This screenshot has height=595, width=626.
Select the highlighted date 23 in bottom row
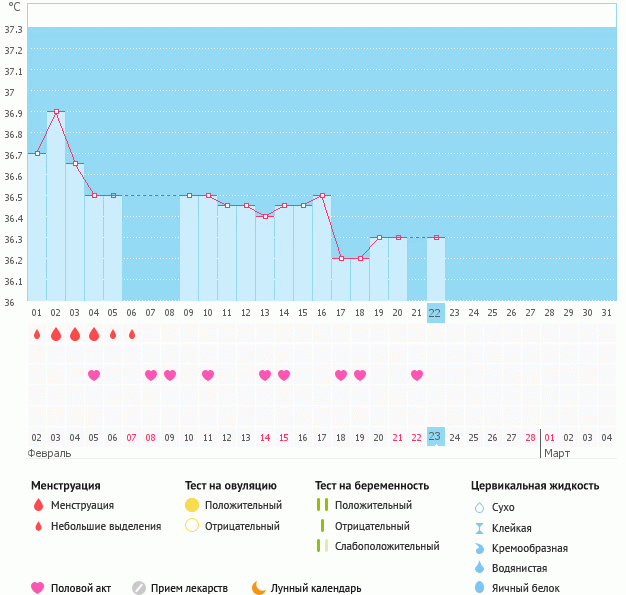coord(435,436)
